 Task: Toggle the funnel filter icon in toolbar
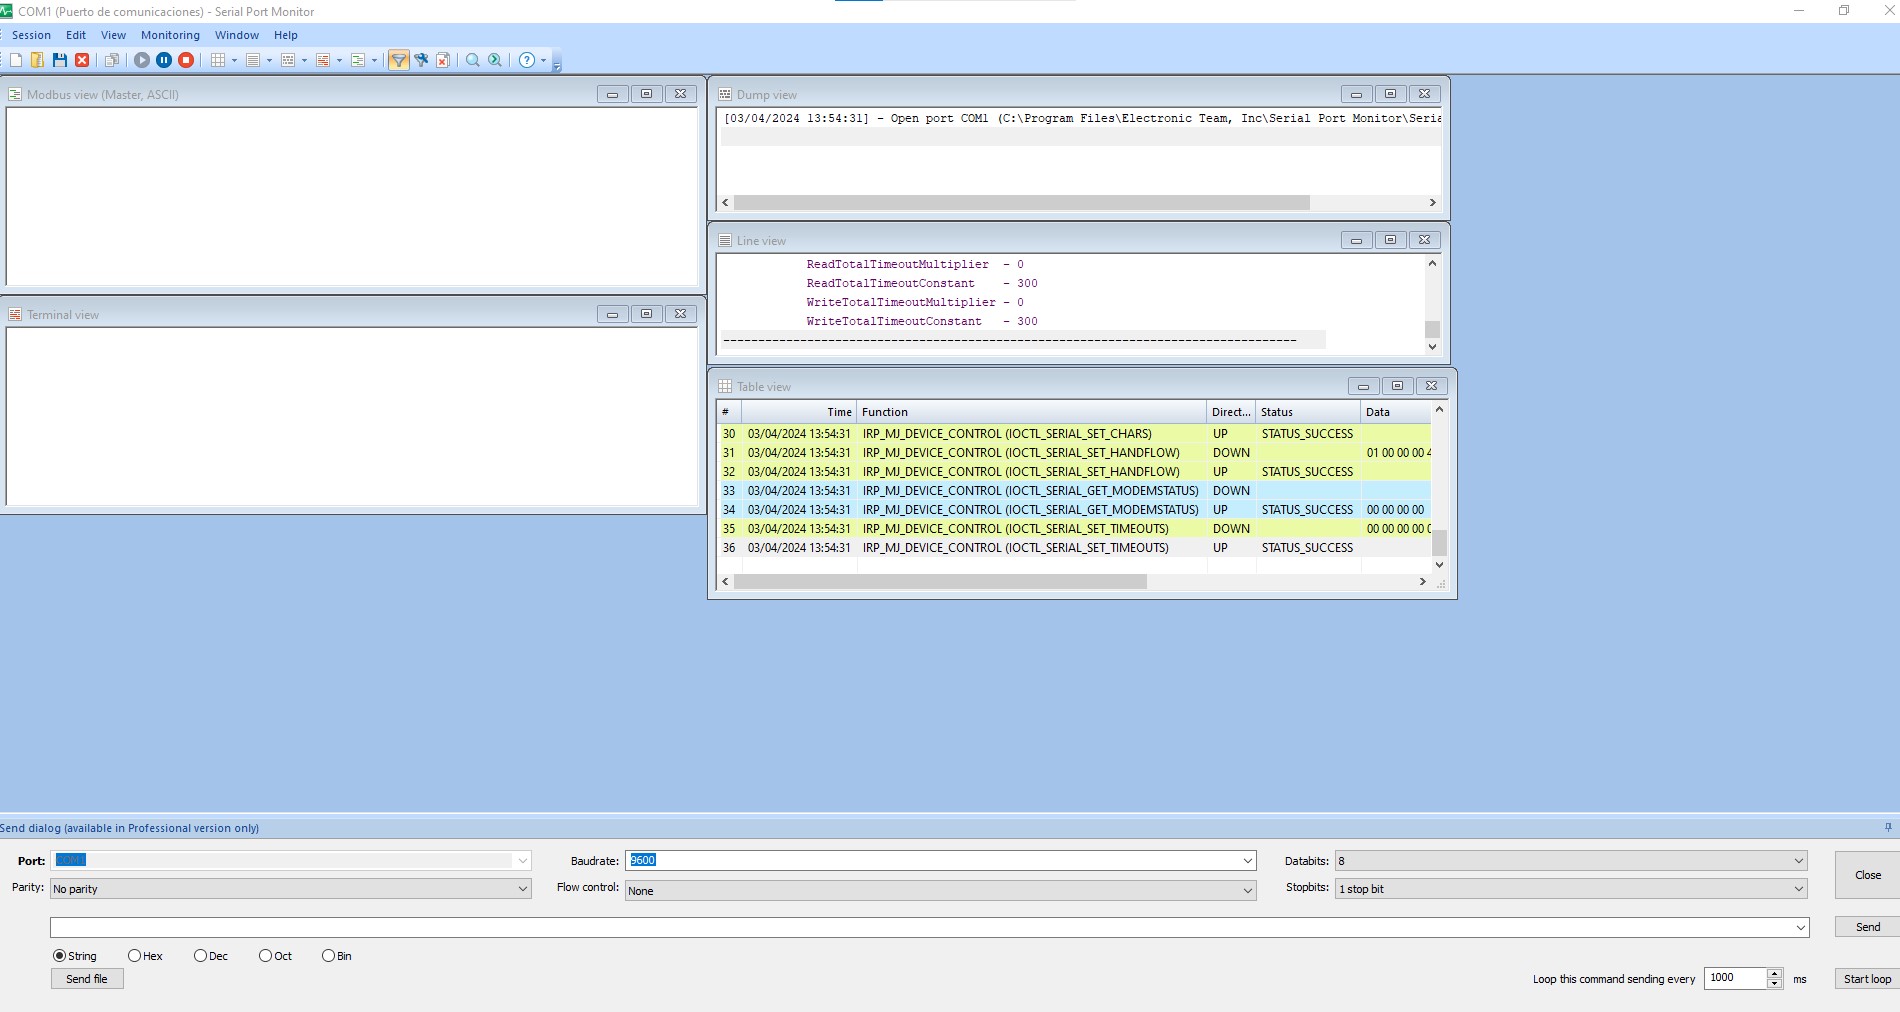tap(398, 60)
